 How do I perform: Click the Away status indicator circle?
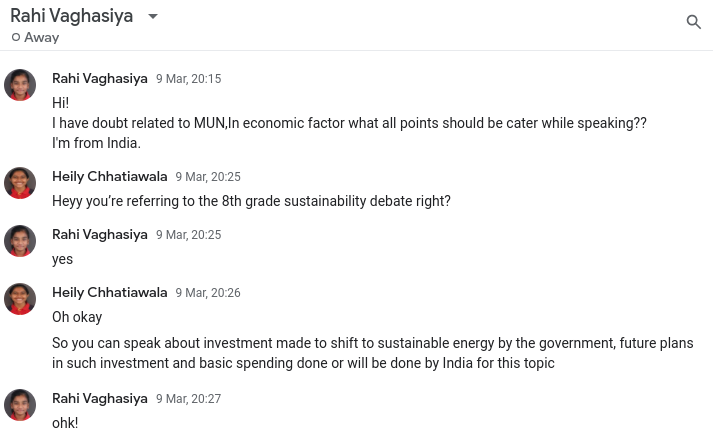16,38
